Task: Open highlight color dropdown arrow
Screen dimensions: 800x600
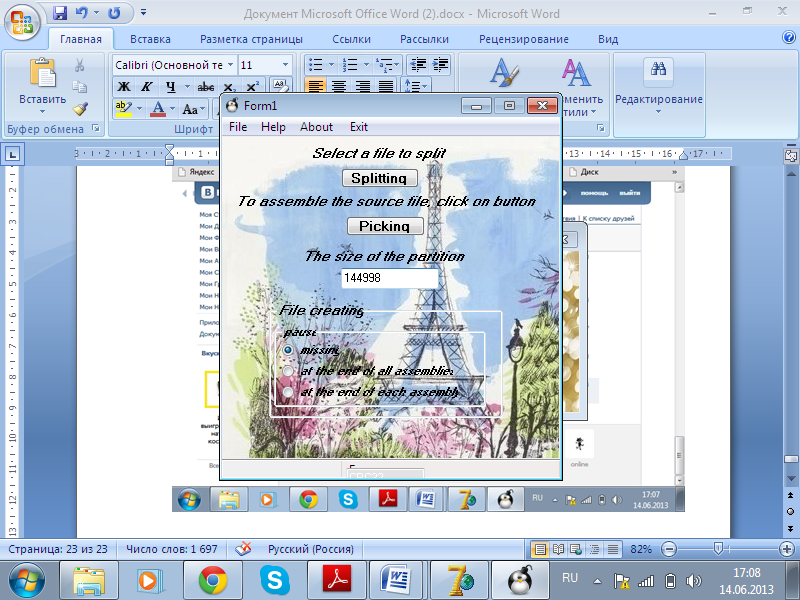Action: pyautogui.click(x=139, y=108)
